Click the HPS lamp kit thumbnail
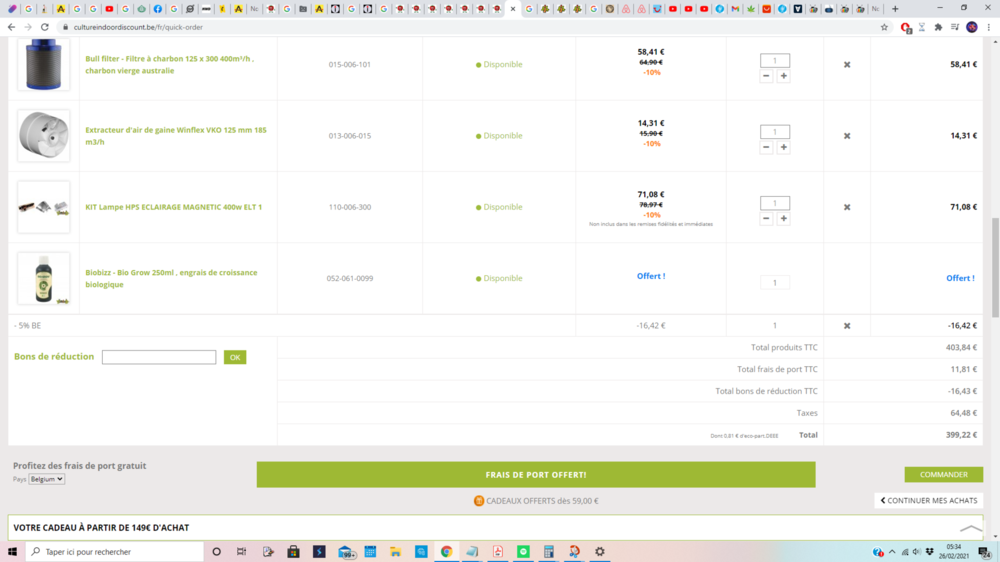The height and width of the screenshot is (562, 1000). tap(43, 207)
